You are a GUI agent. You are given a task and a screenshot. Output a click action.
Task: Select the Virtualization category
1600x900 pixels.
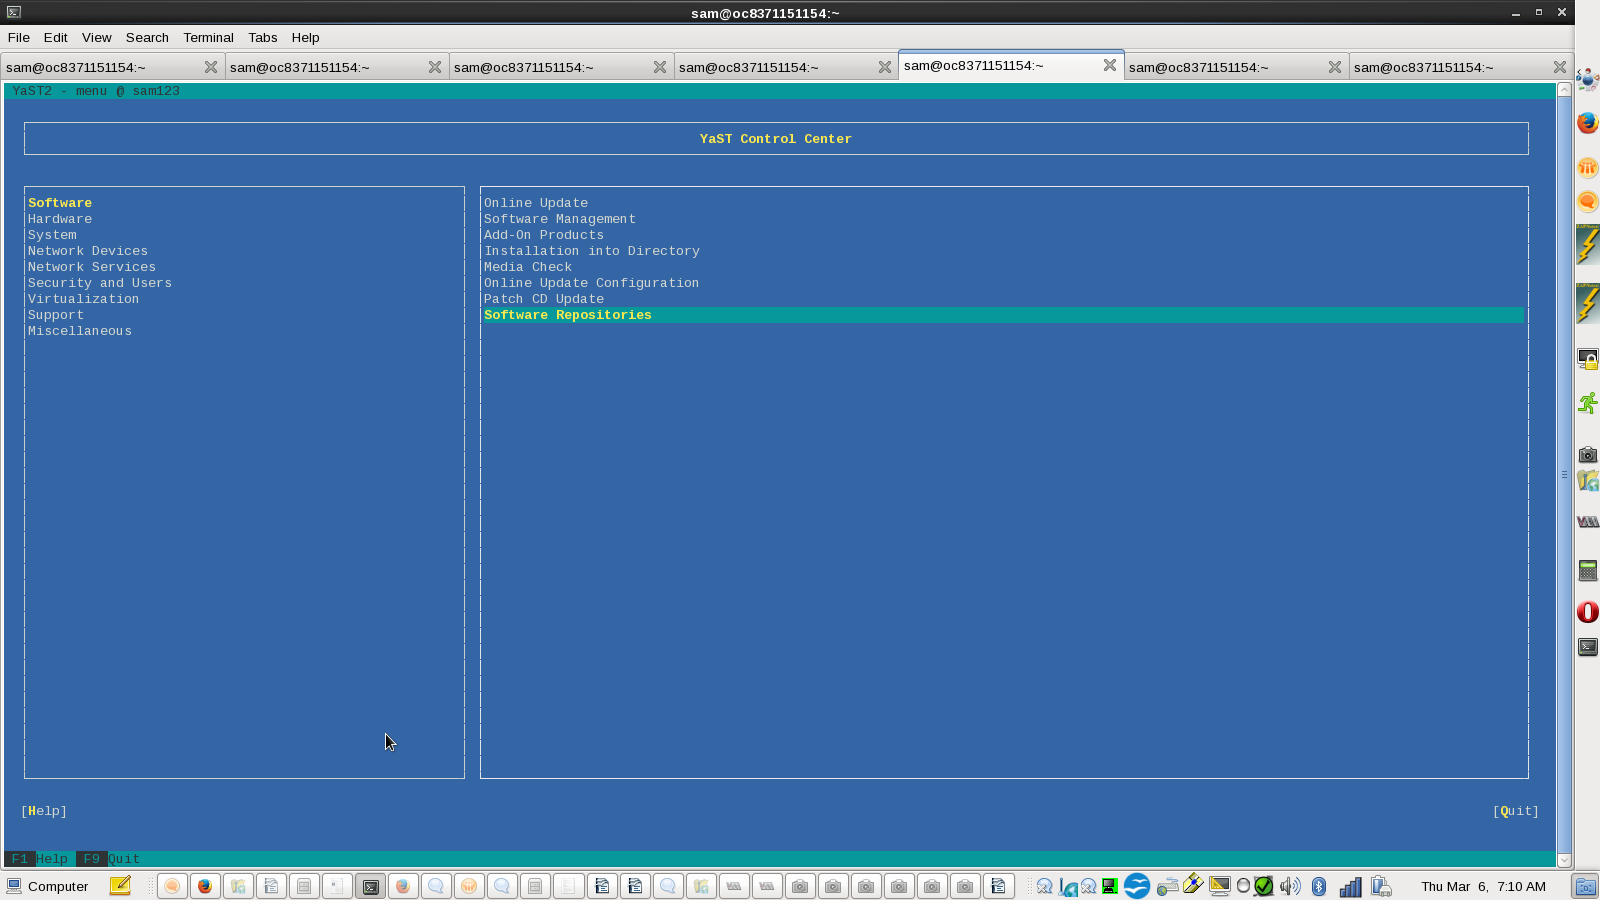[84, 299]
